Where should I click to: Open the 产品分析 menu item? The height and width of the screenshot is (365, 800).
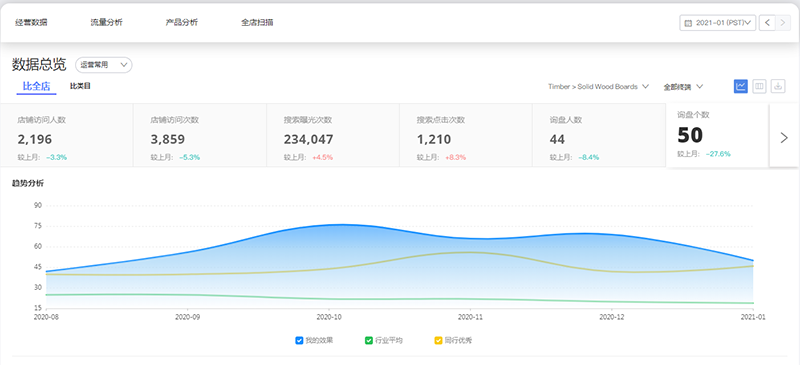pyautogui.click(x=182, y=22)
